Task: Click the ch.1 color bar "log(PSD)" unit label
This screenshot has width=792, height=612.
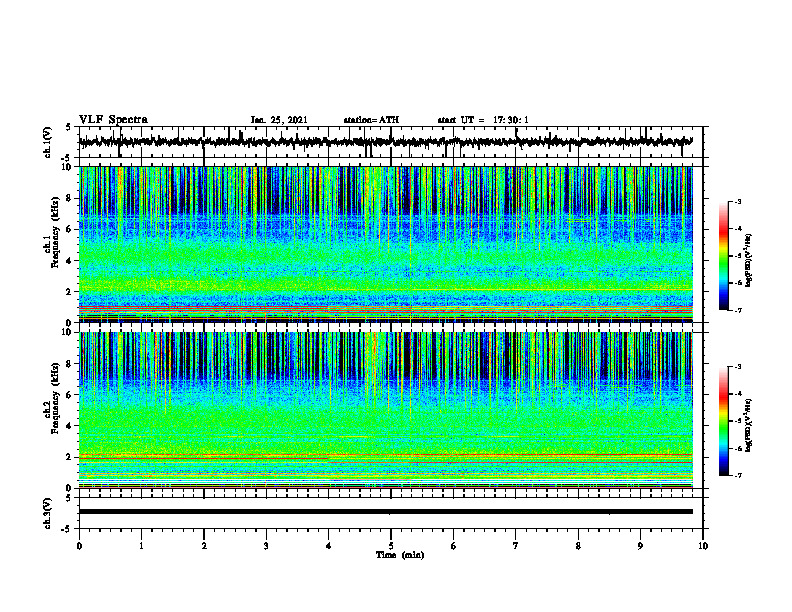Action: (x=749, y=261)
